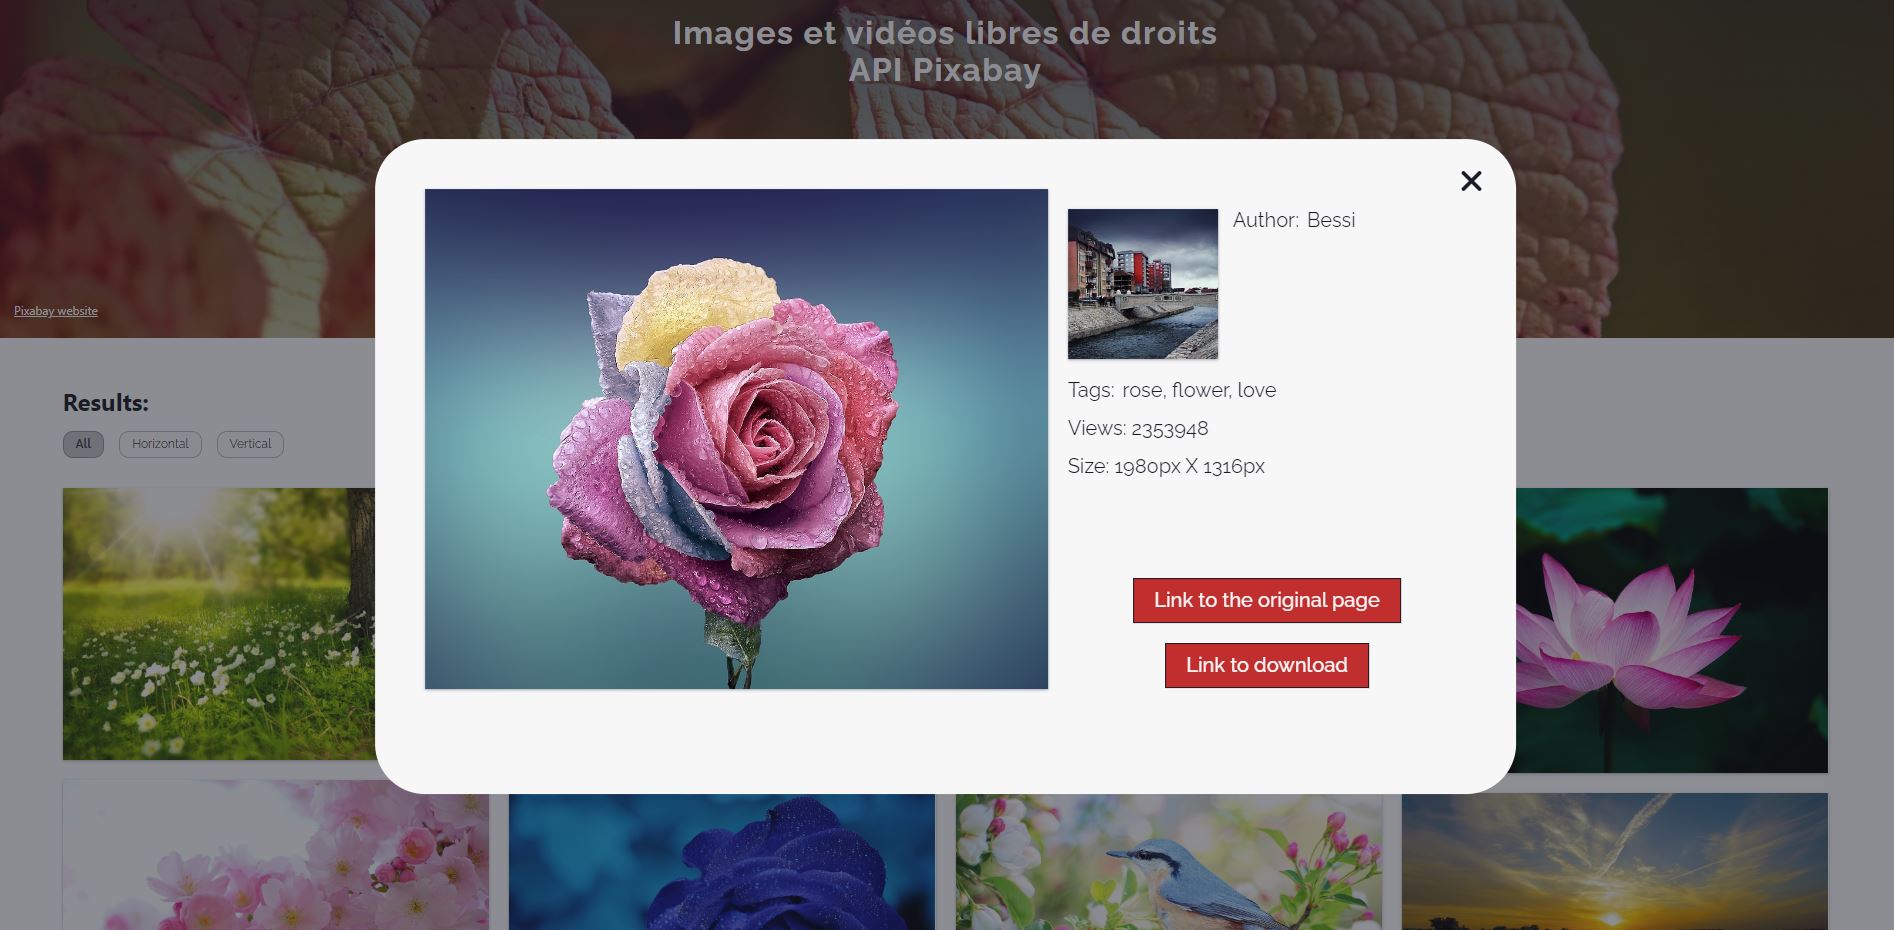Image resolution: width=1894 pixels, height=930 pixels.
Task: Click the Results: heading
Action: [x=106, y=403]
